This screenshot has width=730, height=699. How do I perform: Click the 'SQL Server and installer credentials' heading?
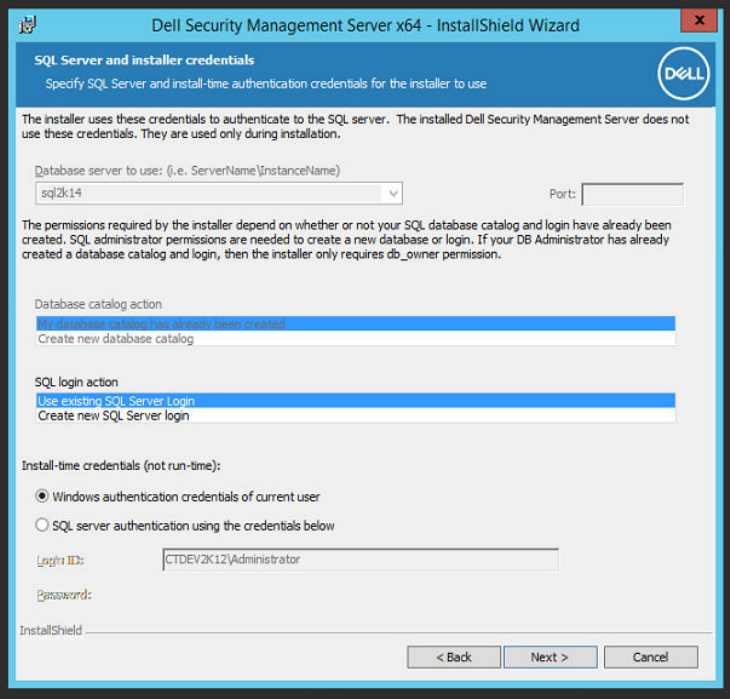click(144, 60)
